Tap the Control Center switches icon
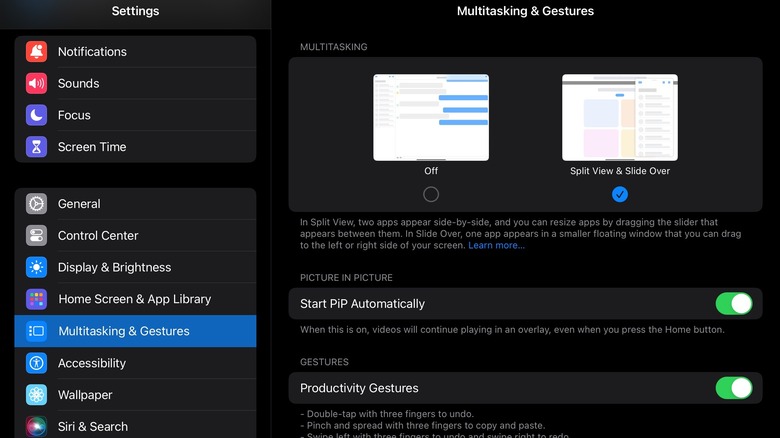The image size is (780, 438). click(37, 236)
